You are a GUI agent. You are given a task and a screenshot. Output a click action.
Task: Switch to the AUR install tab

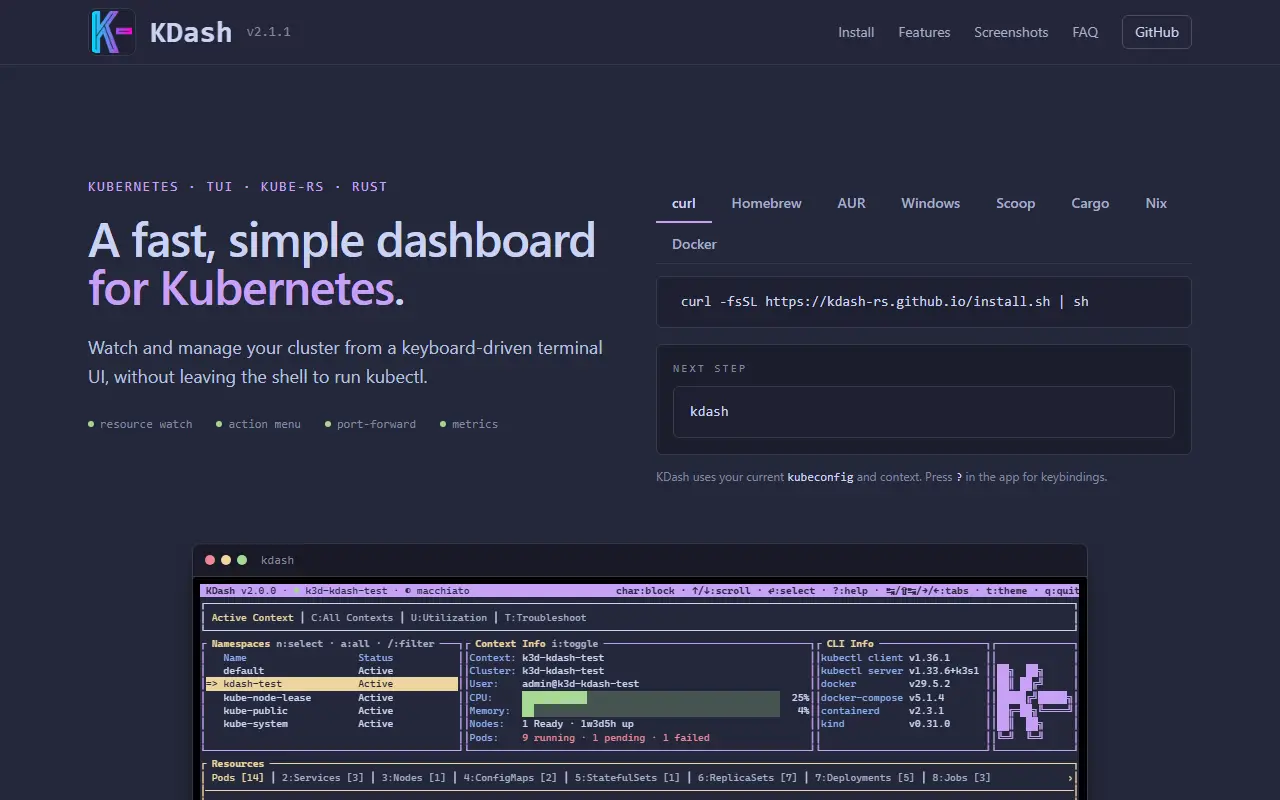coord(851,203)
